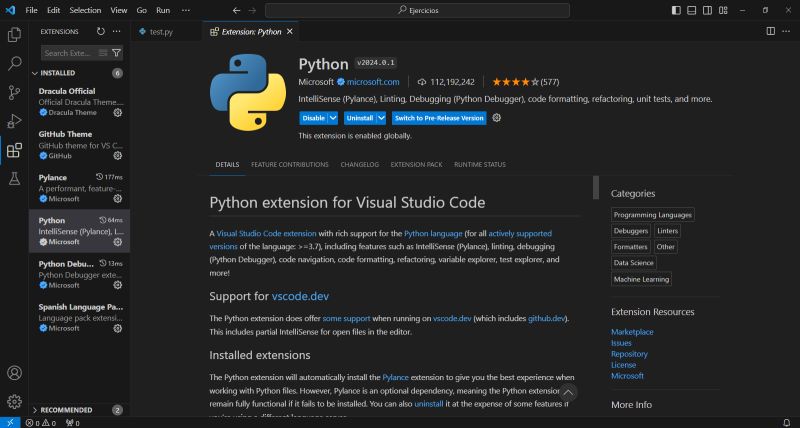Open manage gear for Spanish Language Pack
The height and width of the screenshot is (428, 800).
118,329
